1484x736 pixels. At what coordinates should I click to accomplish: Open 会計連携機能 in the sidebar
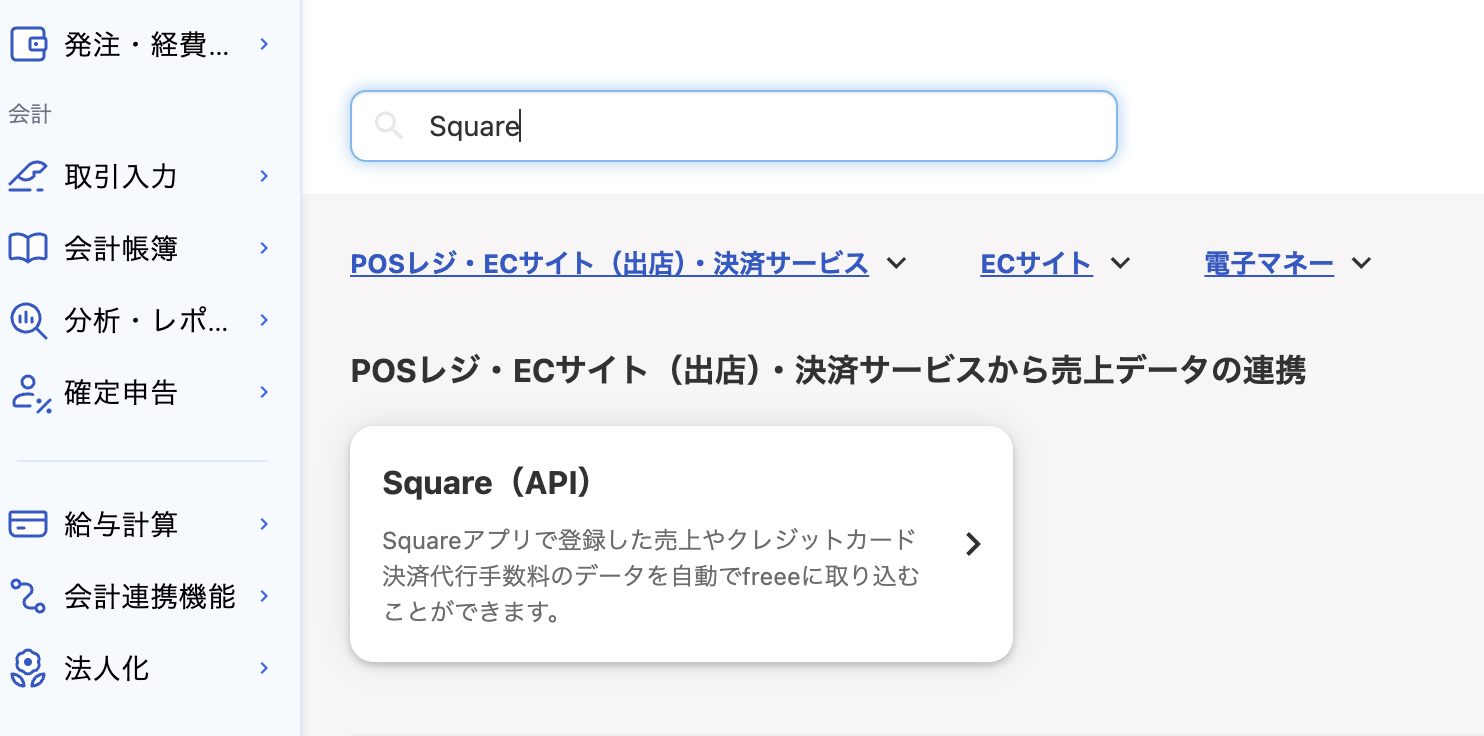(150, 596)
